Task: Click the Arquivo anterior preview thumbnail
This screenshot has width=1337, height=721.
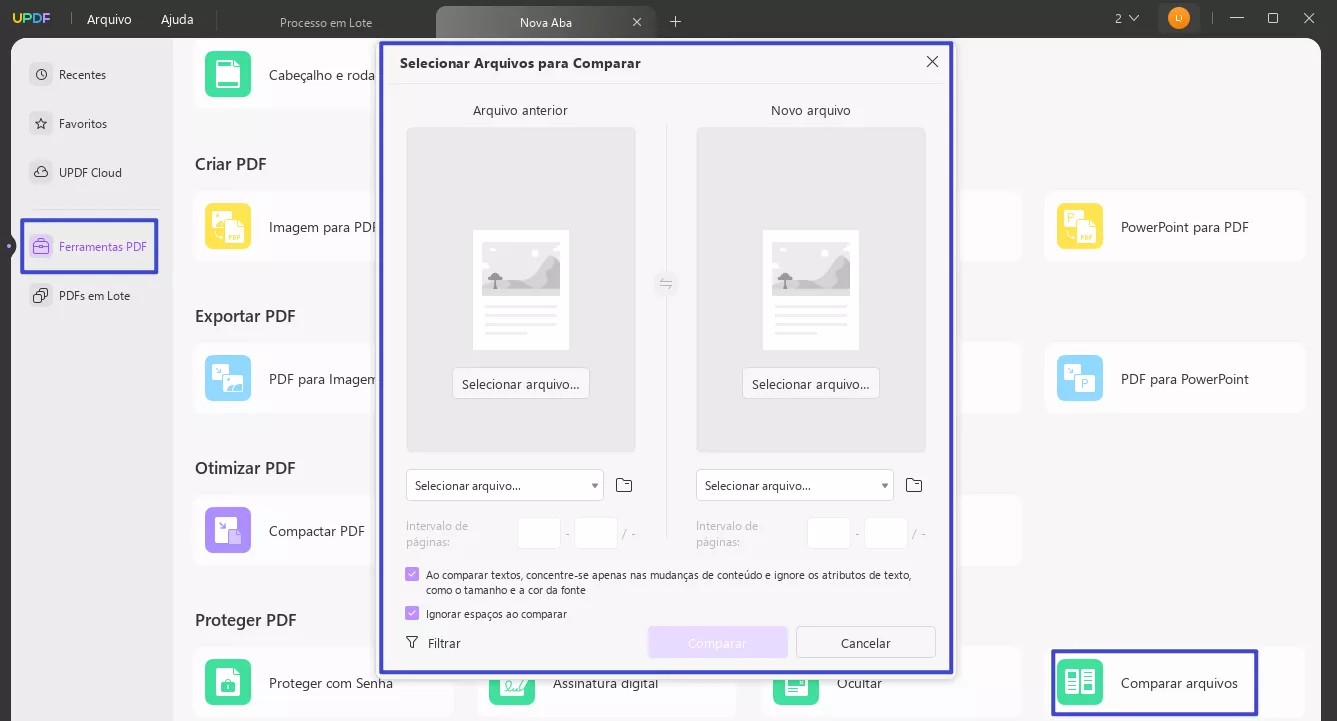Action: pyautogui.click(x=521, y=290)
